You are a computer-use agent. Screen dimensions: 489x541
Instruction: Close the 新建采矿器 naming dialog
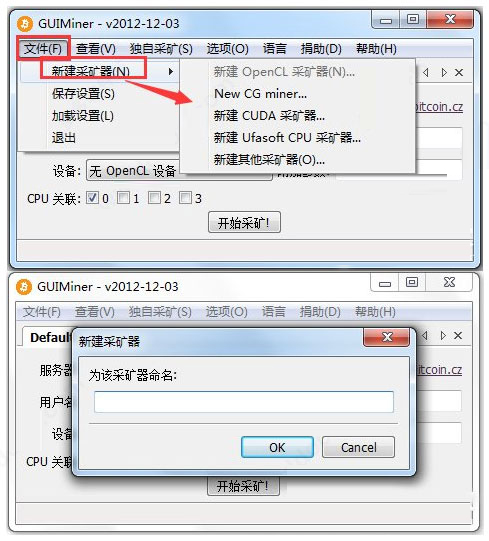tap(387, 337)
